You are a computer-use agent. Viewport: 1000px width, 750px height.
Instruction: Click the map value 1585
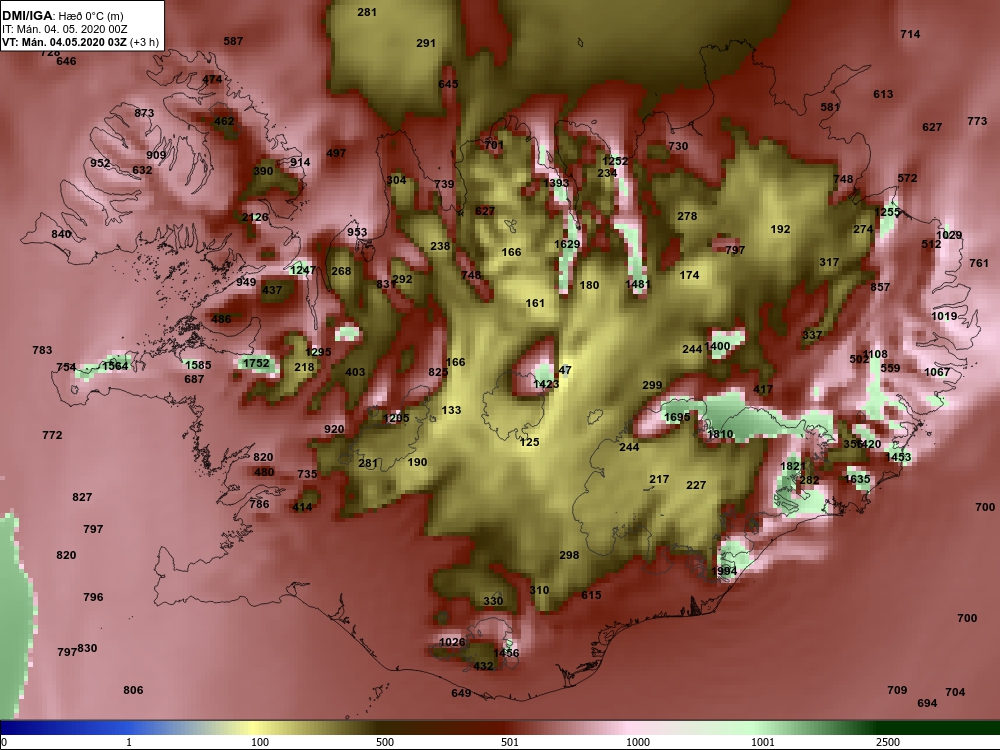[198, 365]
